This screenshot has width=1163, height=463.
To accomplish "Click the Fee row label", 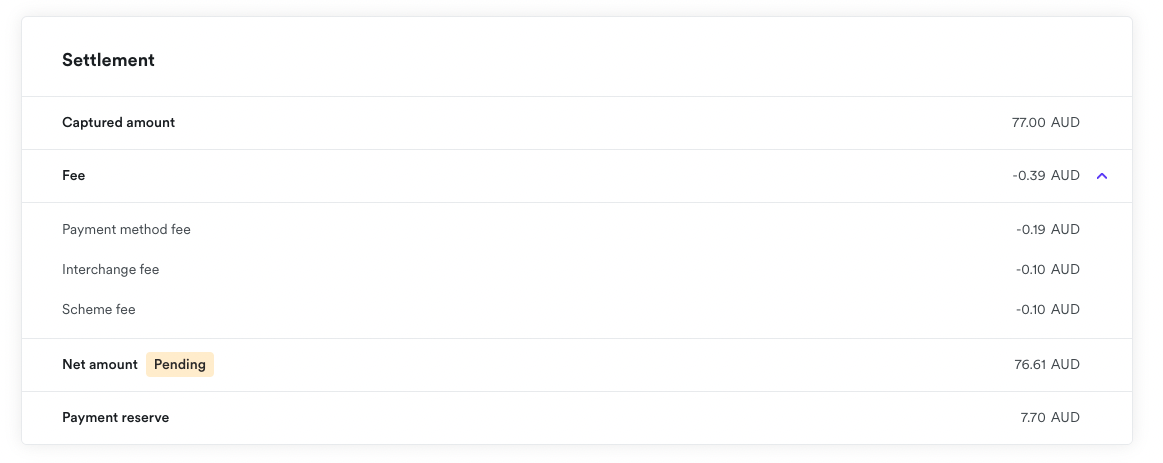I will point(74,176).
